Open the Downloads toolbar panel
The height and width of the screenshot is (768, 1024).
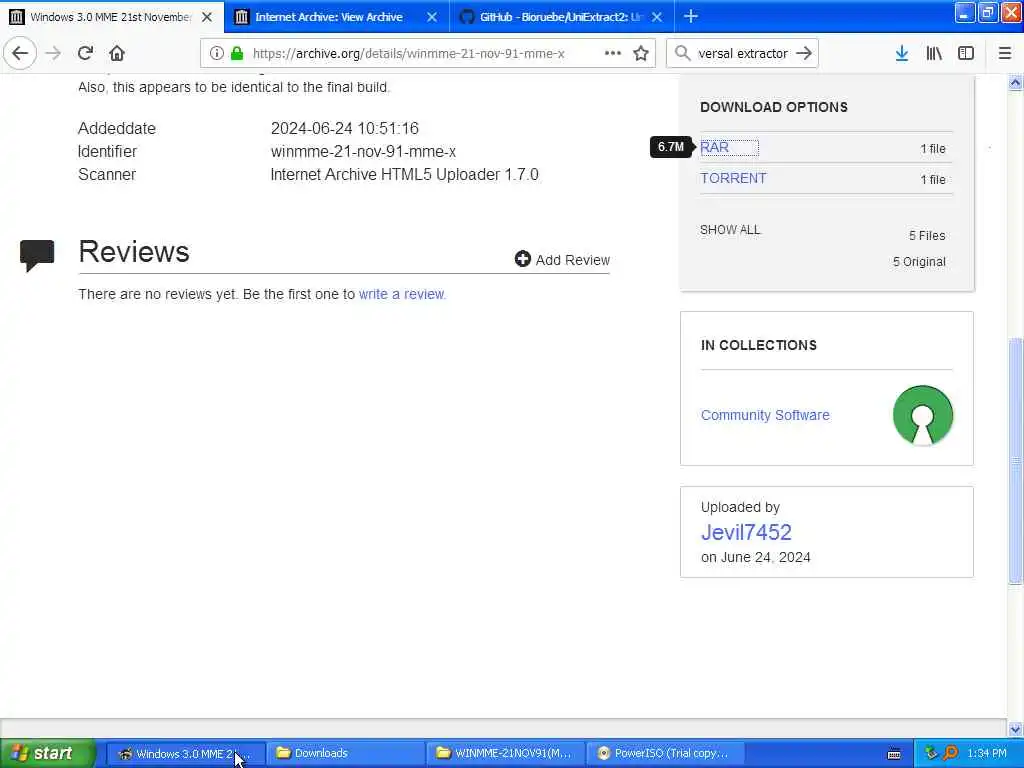coord(901,53)
